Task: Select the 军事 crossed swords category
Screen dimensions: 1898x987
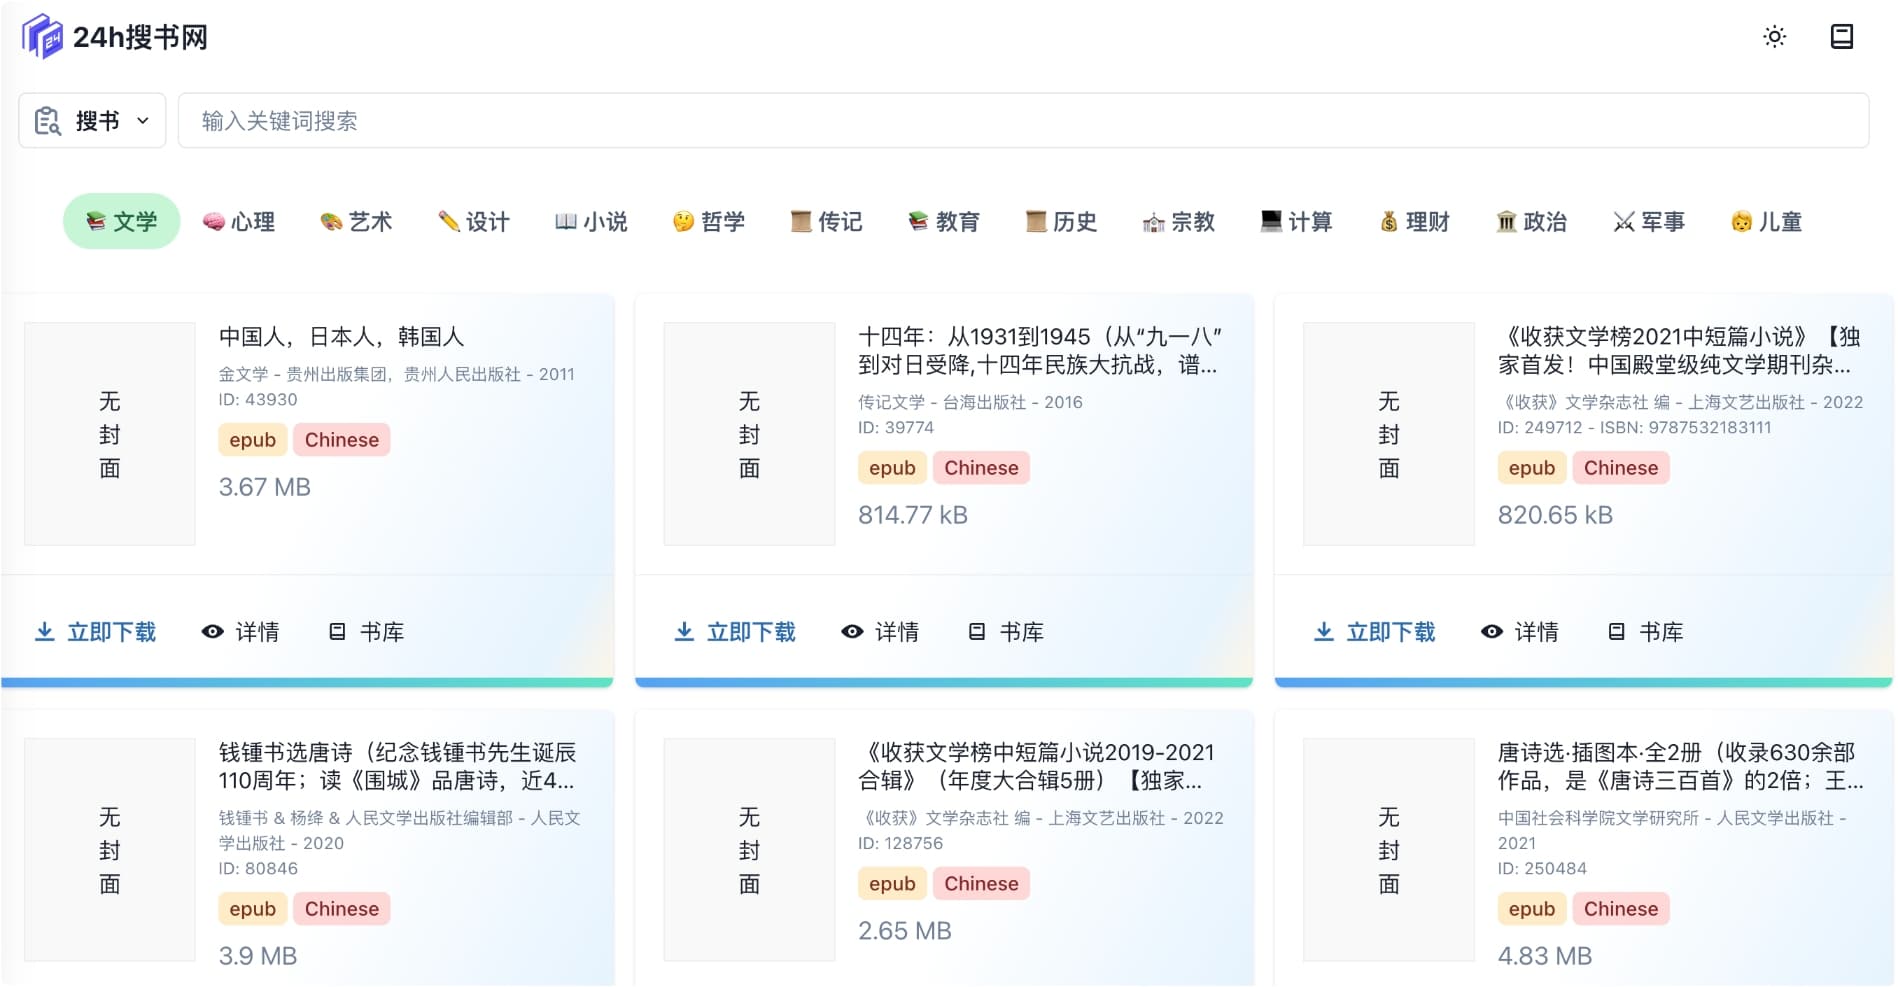Action: click(1649, 221)
